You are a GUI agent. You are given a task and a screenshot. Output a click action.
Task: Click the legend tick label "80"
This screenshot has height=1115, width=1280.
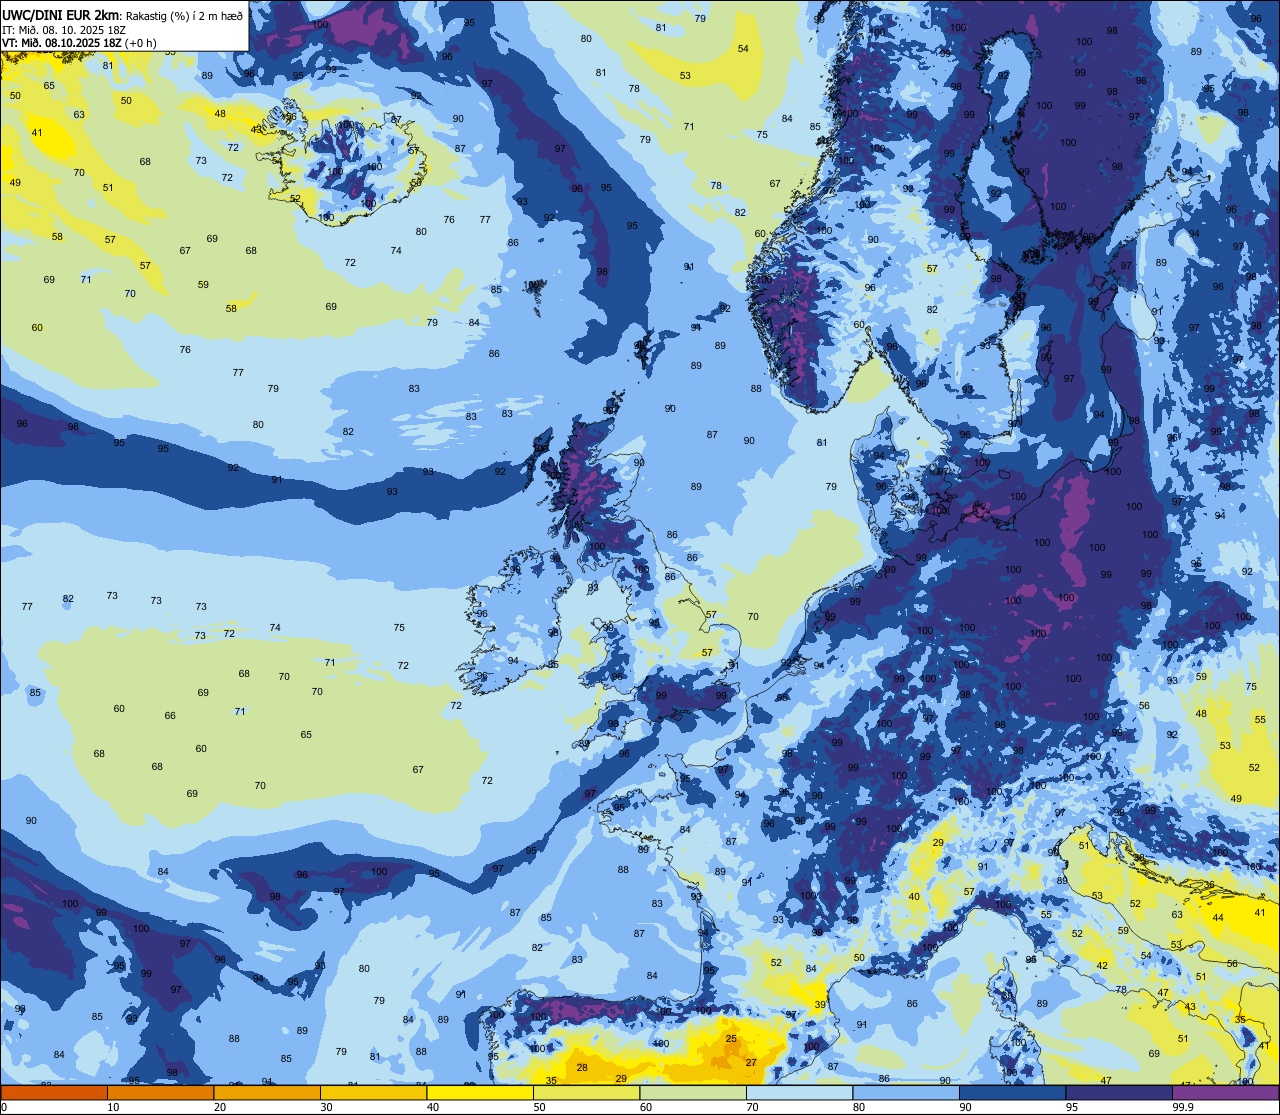(x=859, y=1106)
